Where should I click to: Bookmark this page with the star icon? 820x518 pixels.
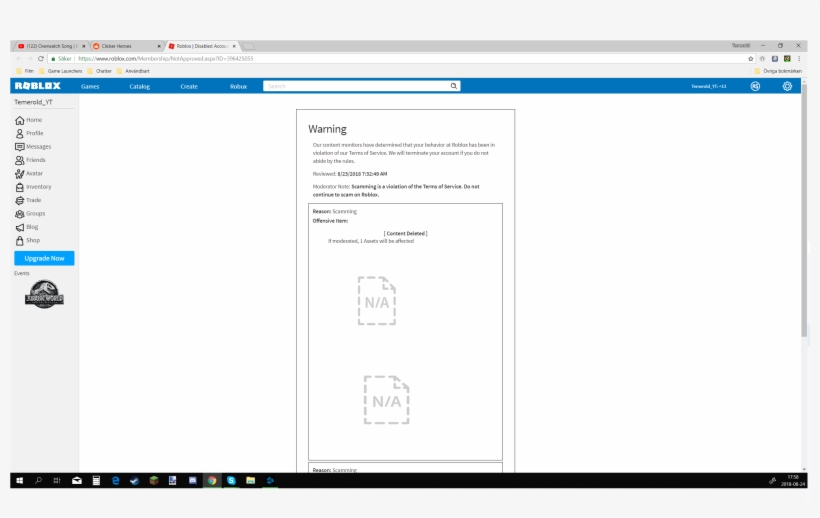tap(750, 59)
